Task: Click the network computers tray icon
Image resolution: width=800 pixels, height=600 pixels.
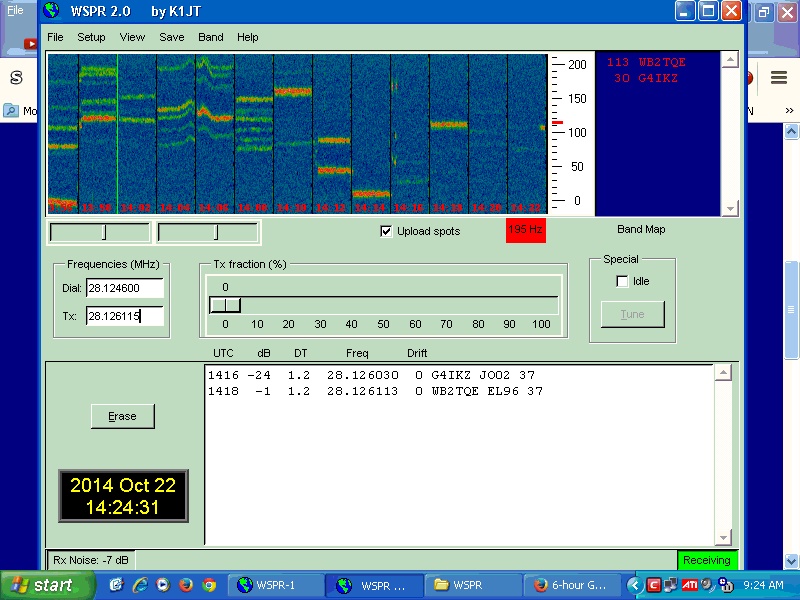Action: tap(671, 585)
